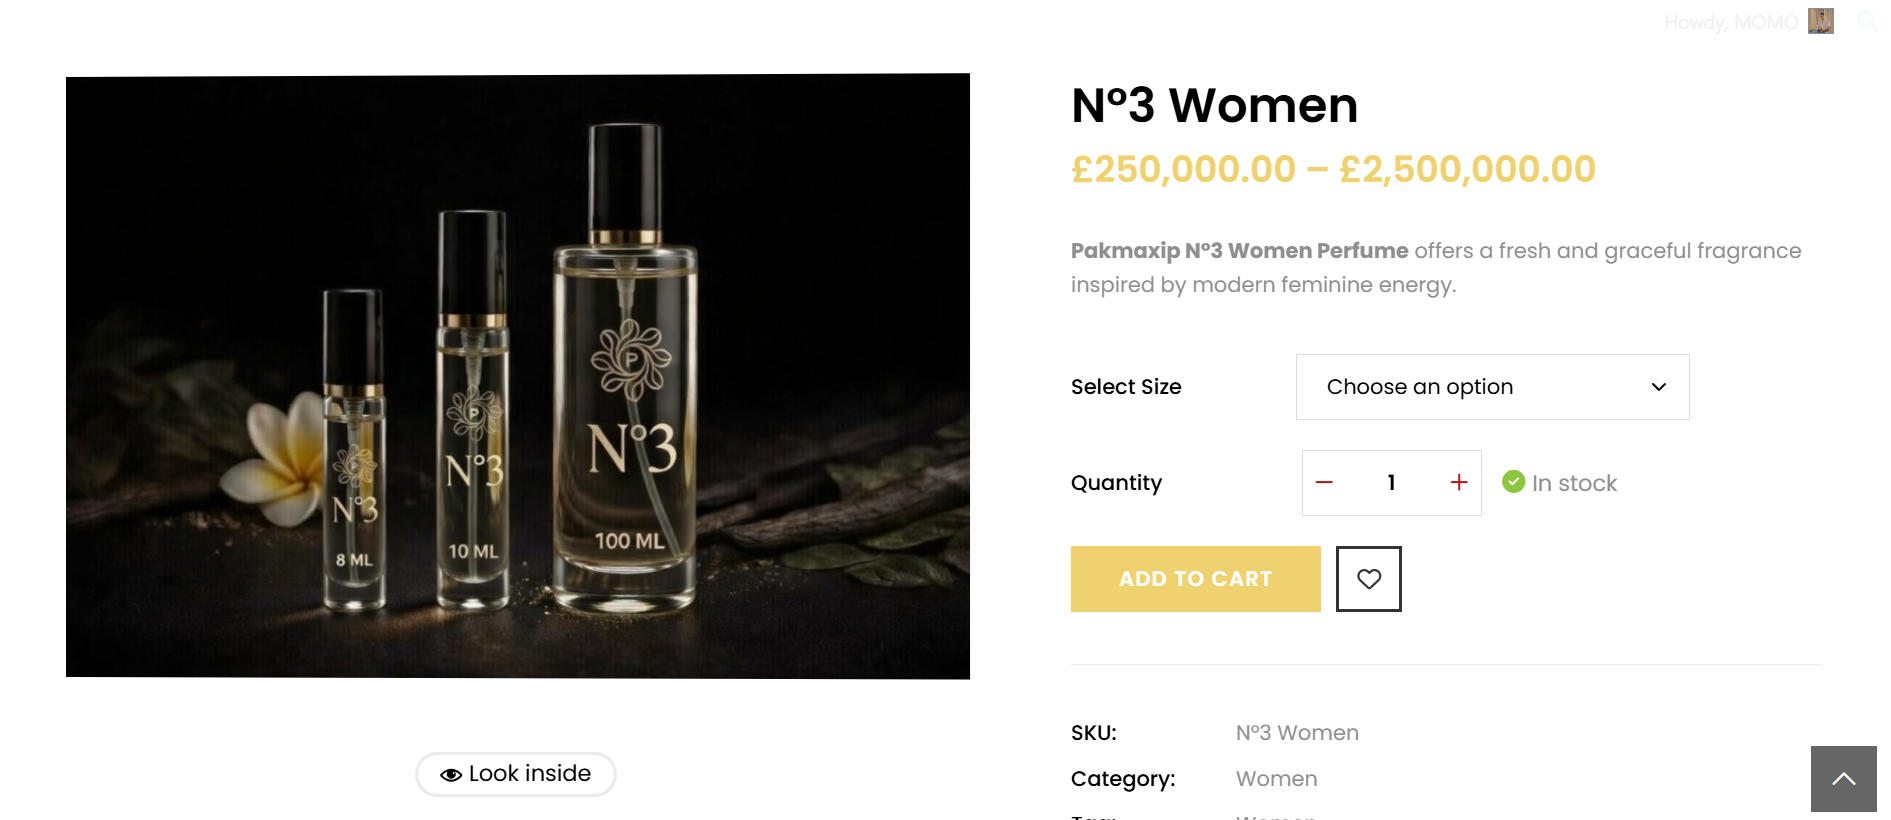
Task: Add perfume to wishlist via heart icon
Action: coord(1368,578)
